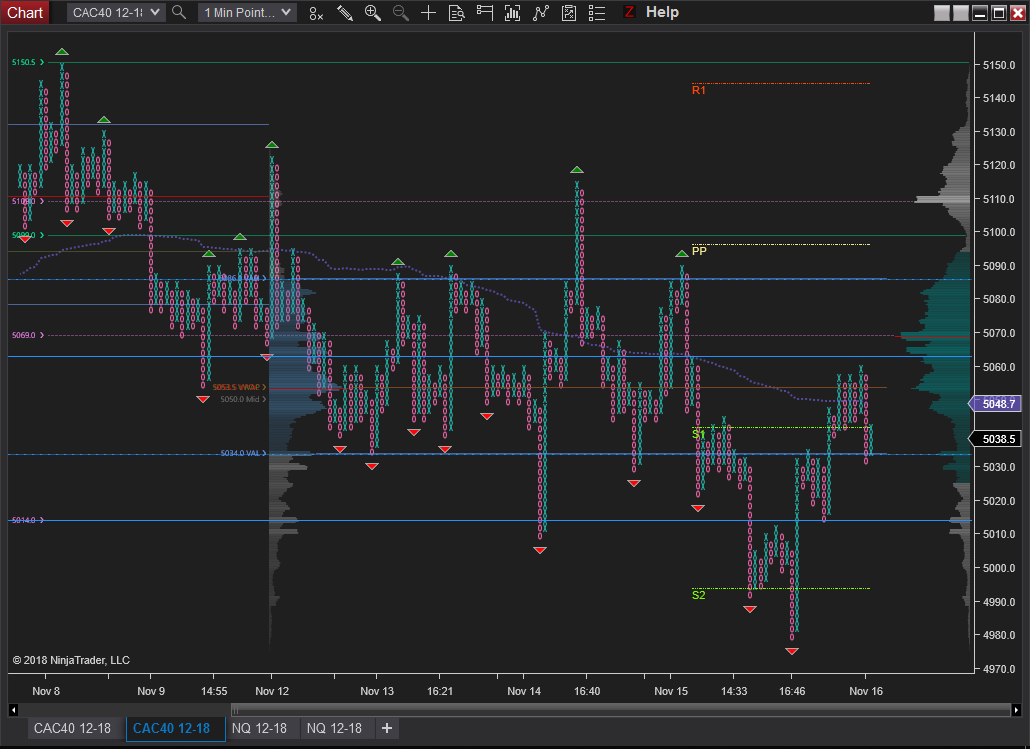Select the drawing tools pencil icon
This screenshot has width=1030, height=749.
(345, 13)
